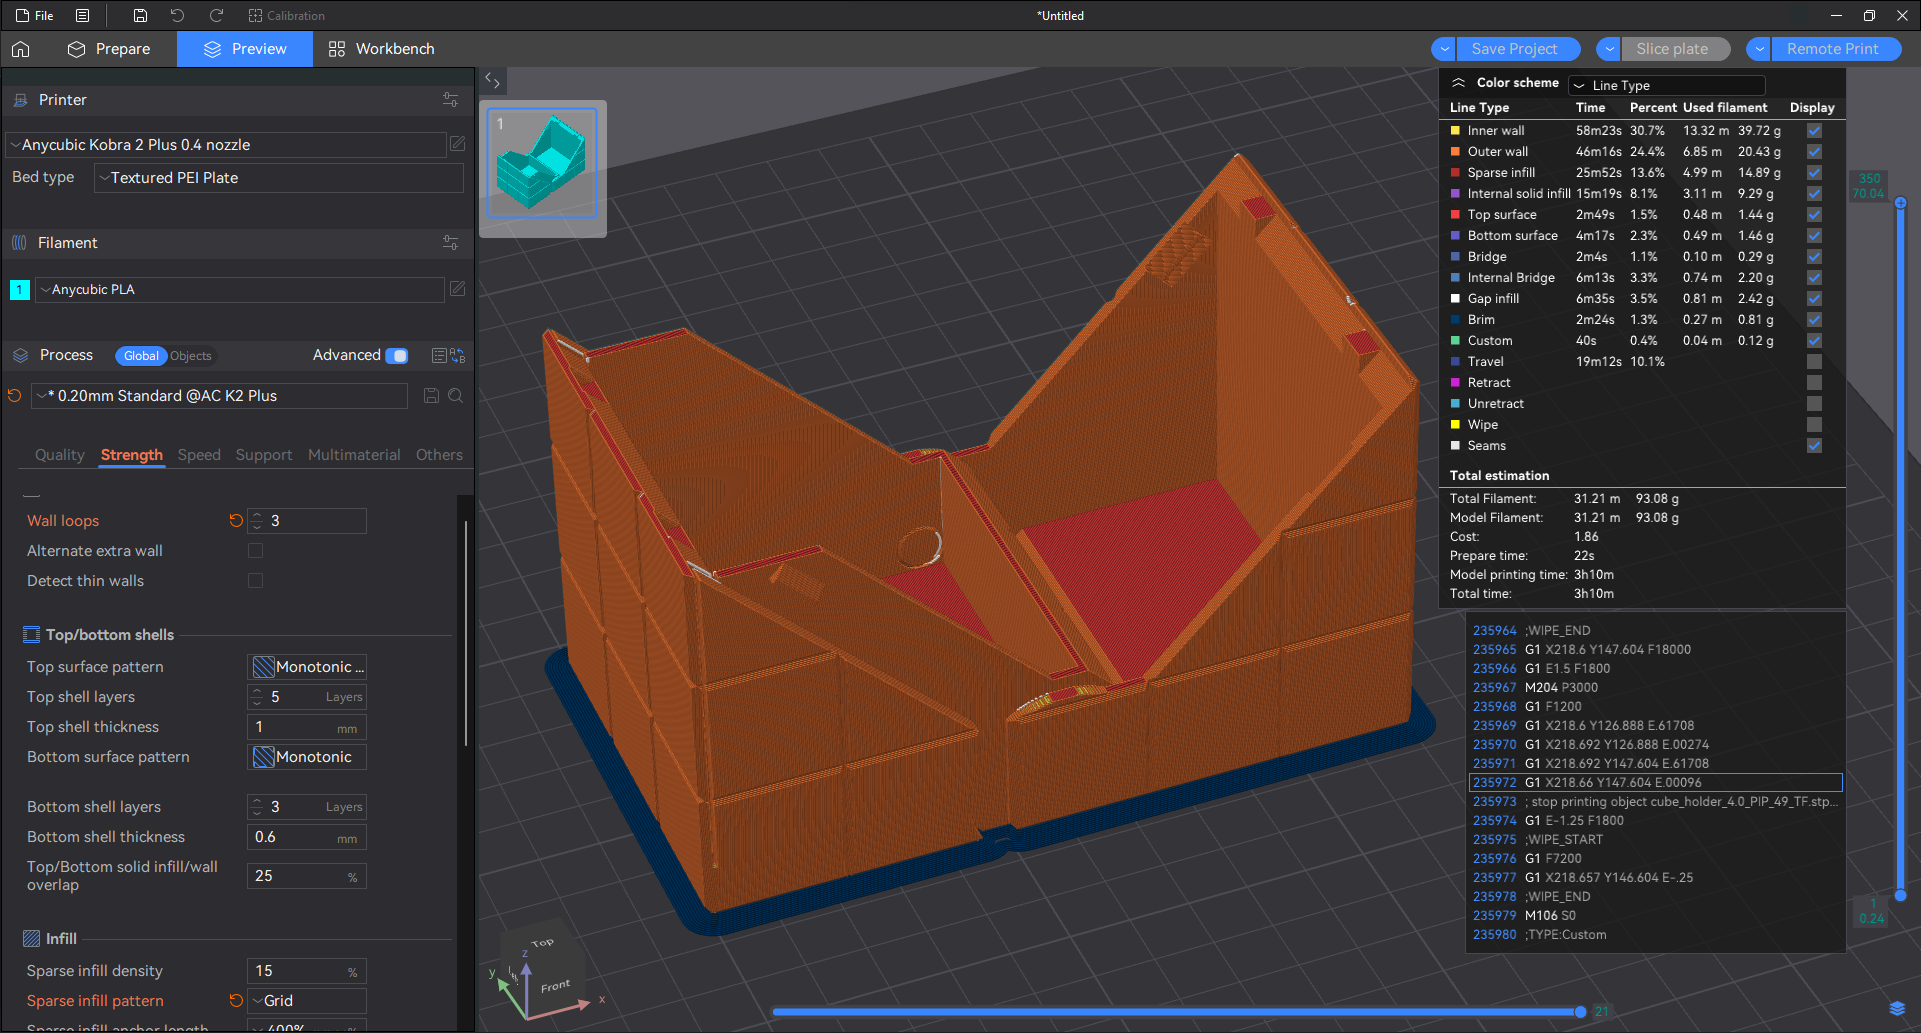The height and width of the screenshot is (1033, 1921).
Task: Reset Wall loops to default value
Action: [x=236, y=521]
